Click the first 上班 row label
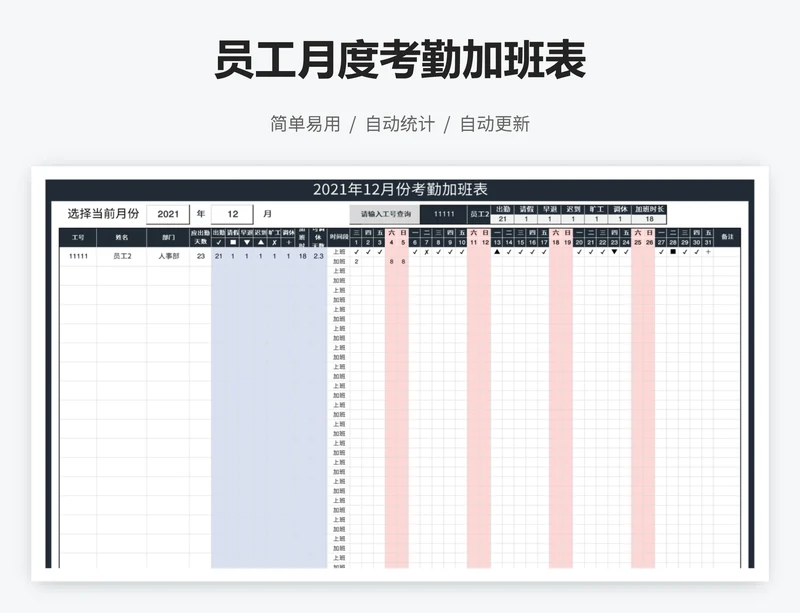This screenshot has width=800, height=613. click(x=339, y=252)
